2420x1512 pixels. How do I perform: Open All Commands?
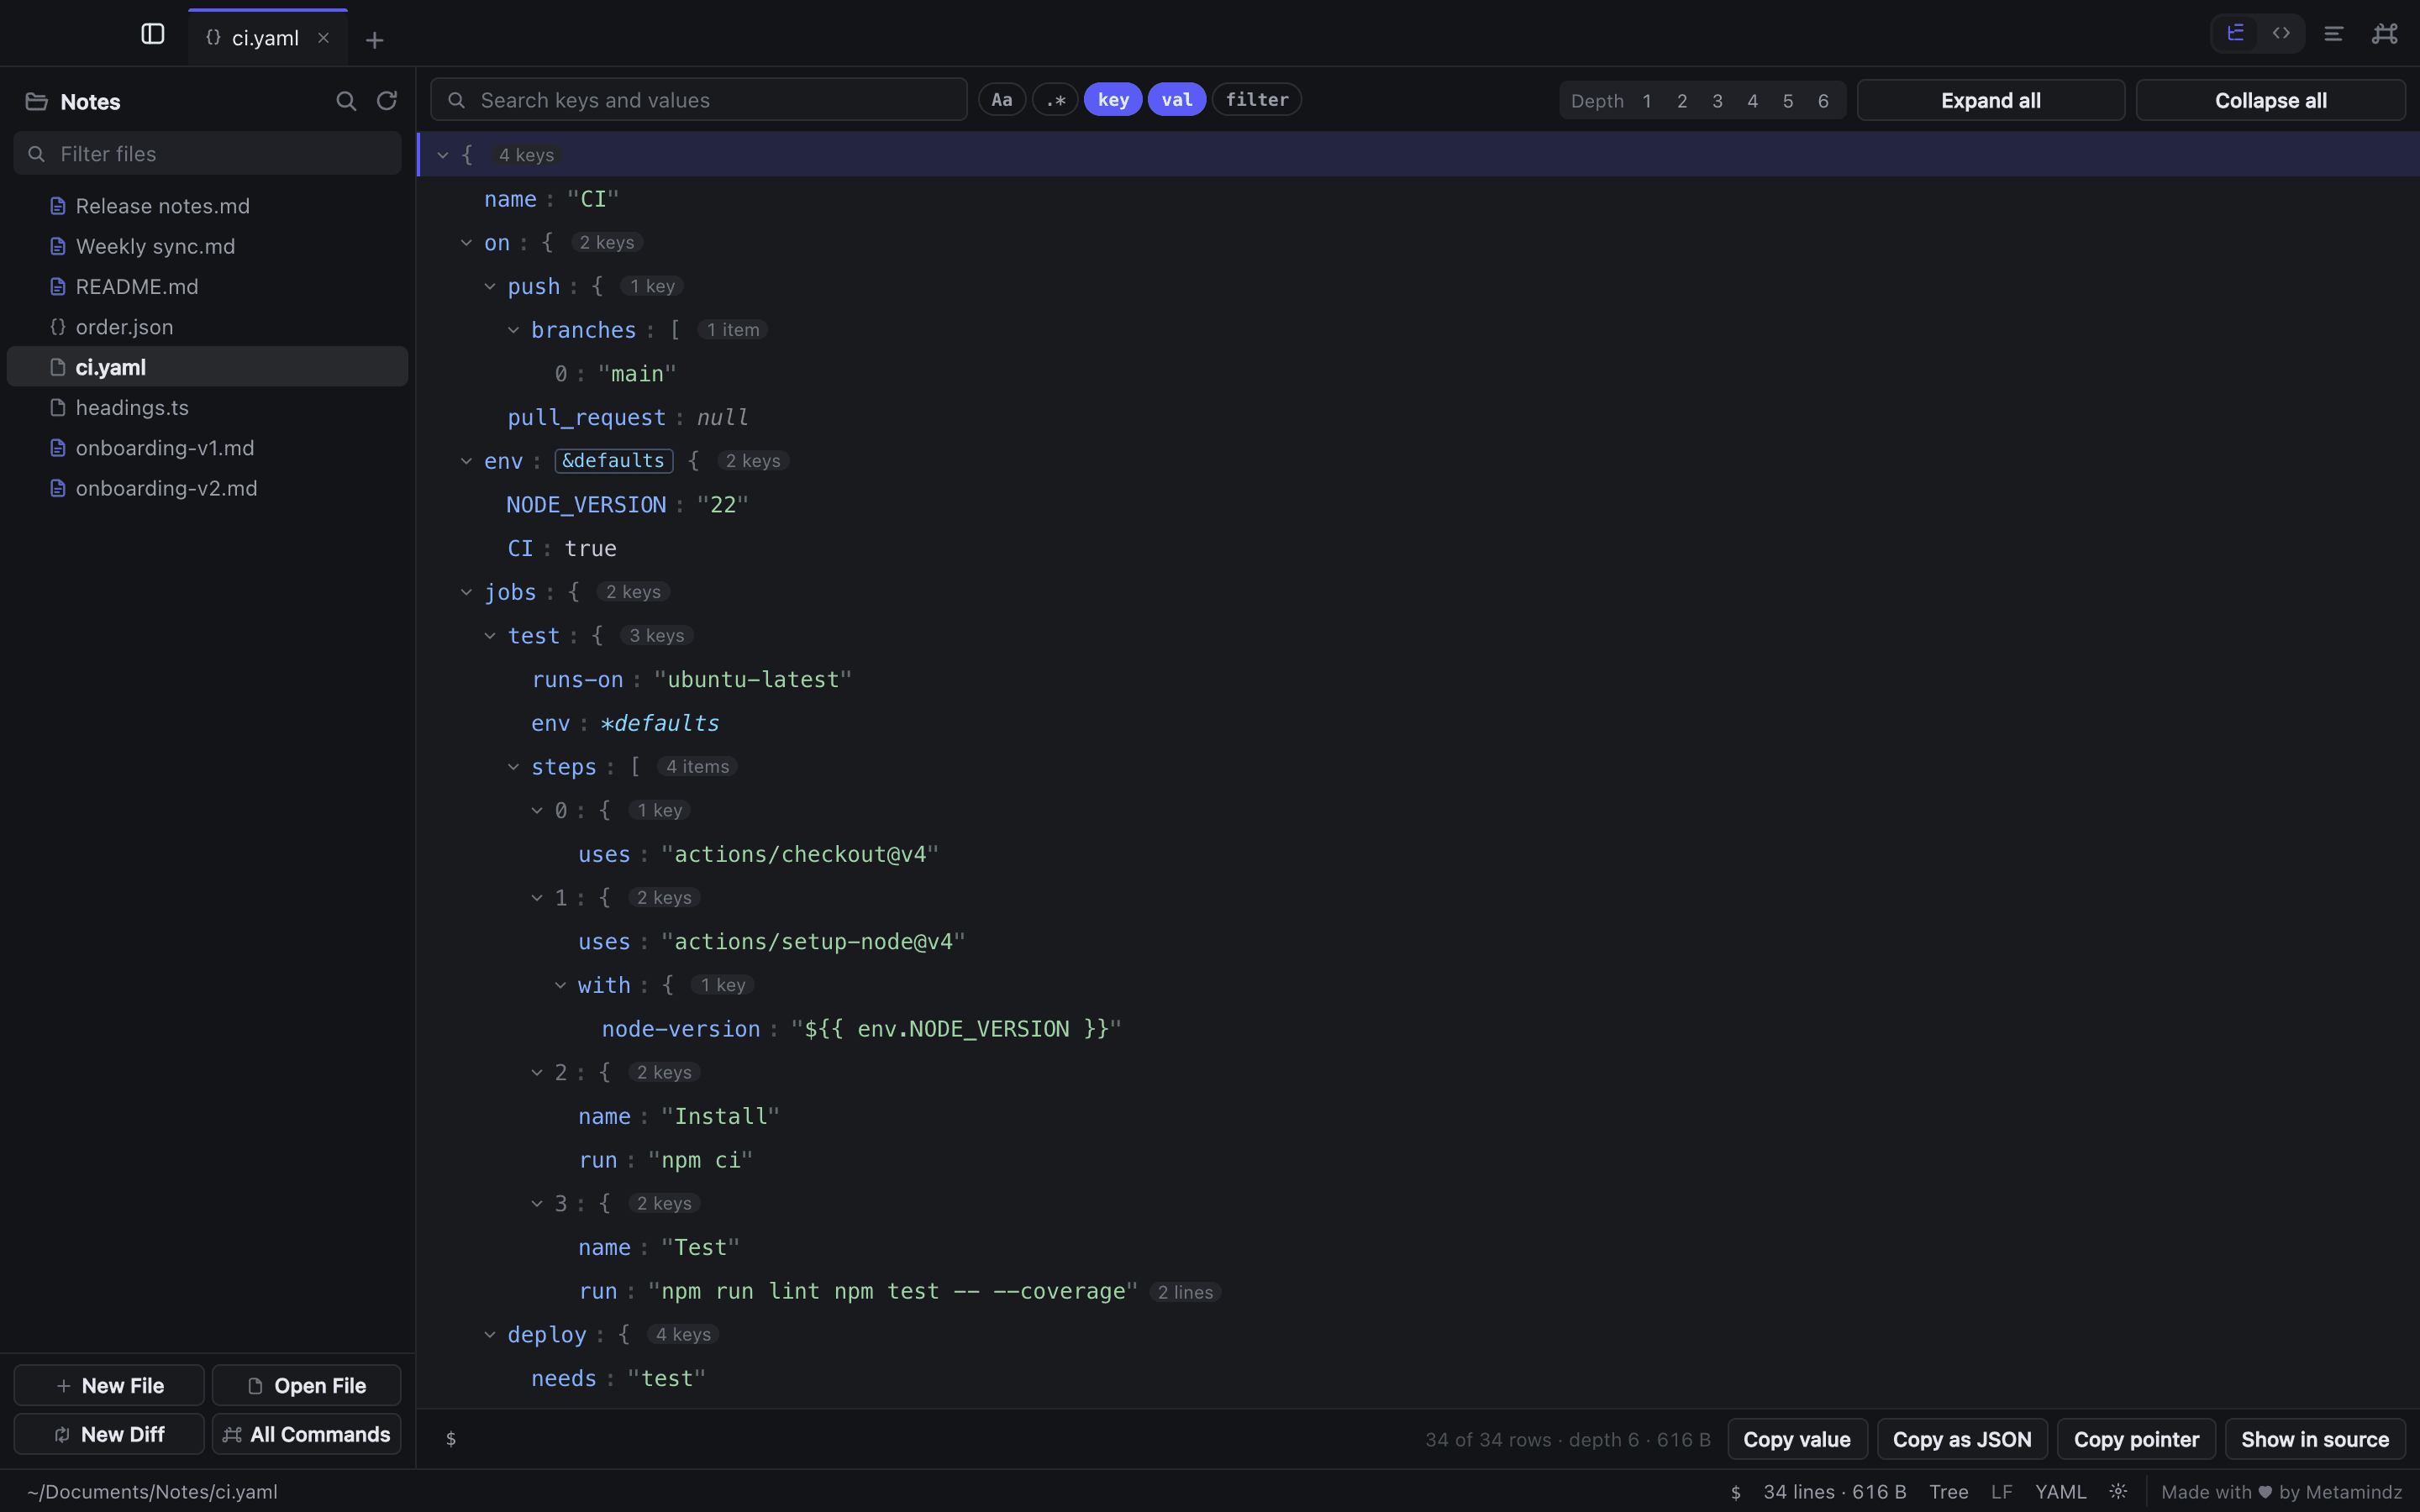point(306,1434)
